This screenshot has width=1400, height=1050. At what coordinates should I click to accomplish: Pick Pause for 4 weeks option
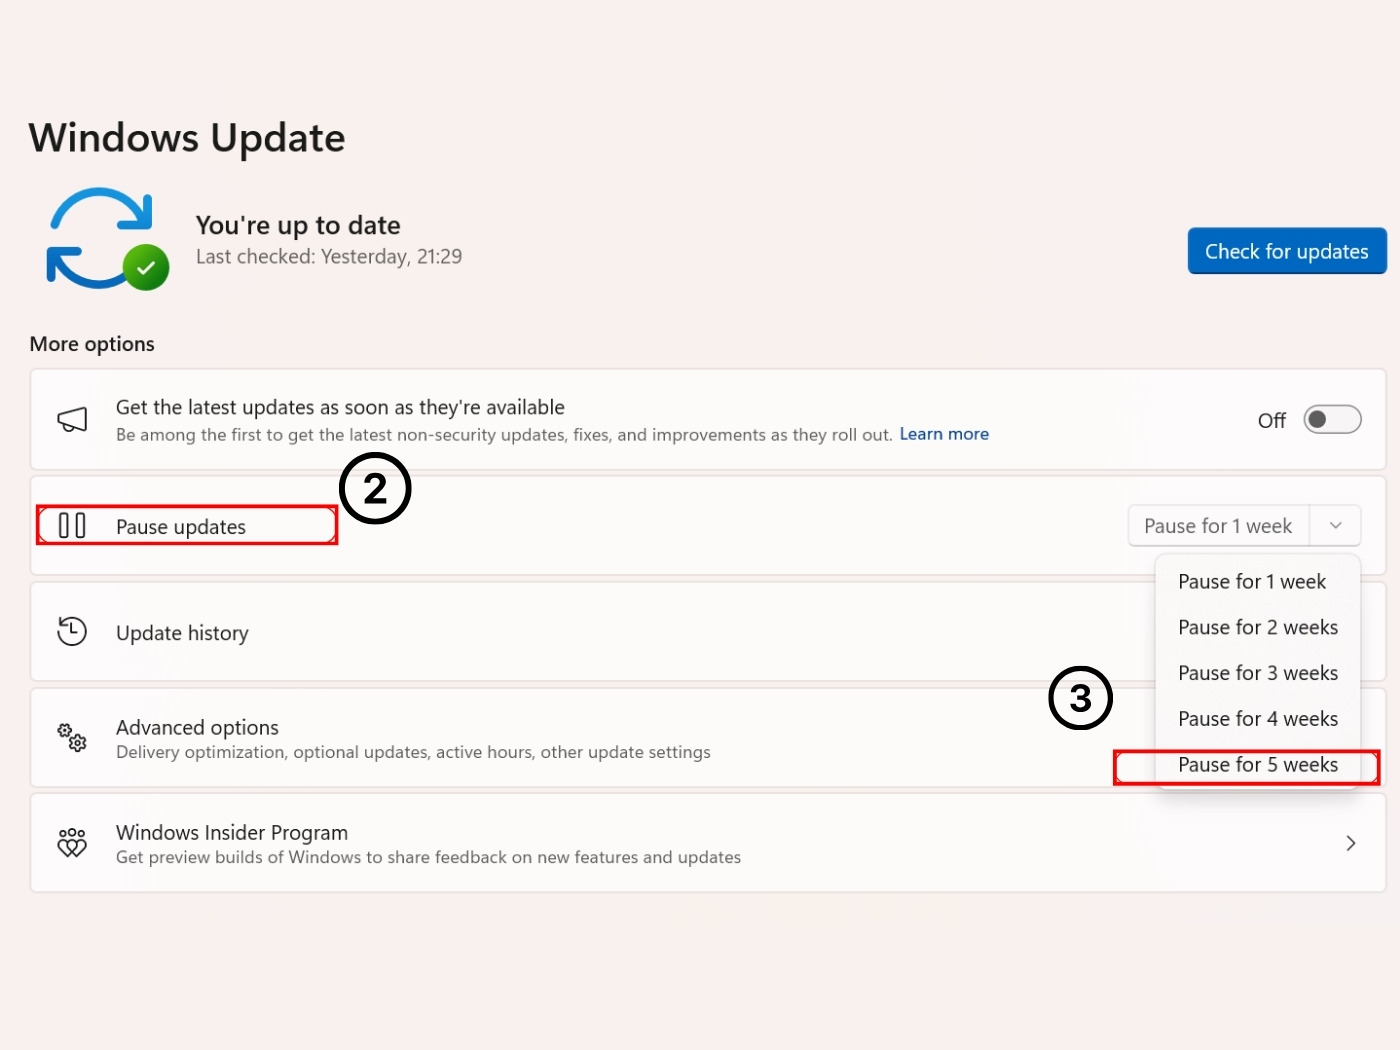[1257, 719]
